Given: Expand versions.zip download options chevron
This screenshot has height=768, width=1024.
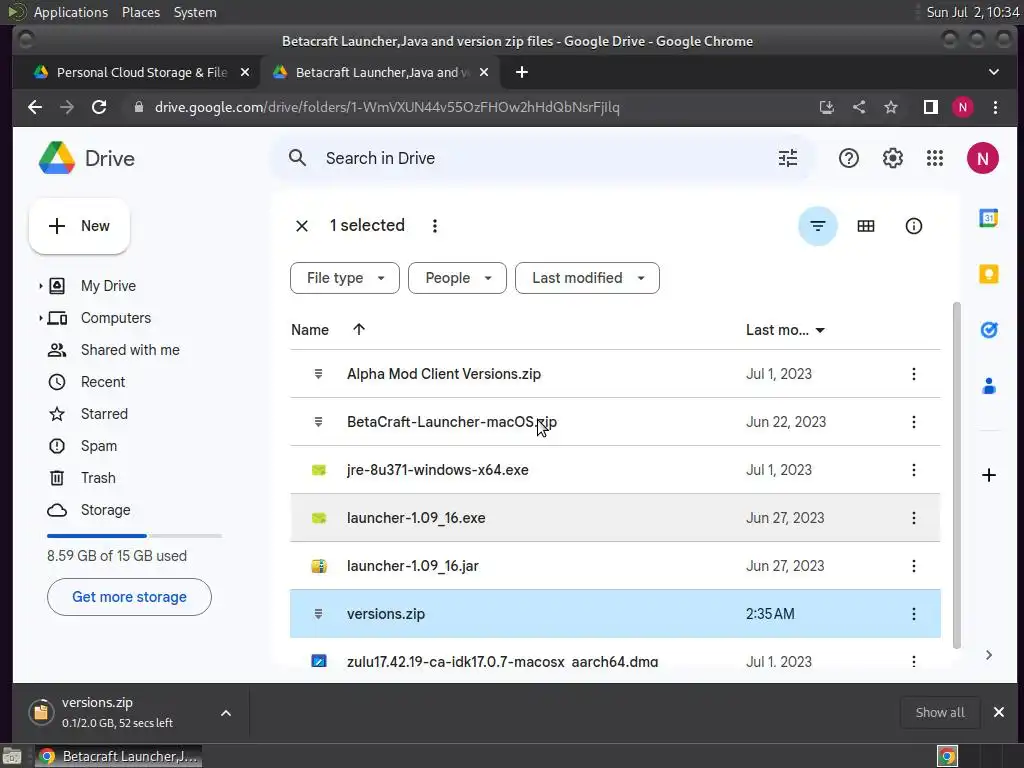Looking at the screenshot, I should tap(225, 713).
